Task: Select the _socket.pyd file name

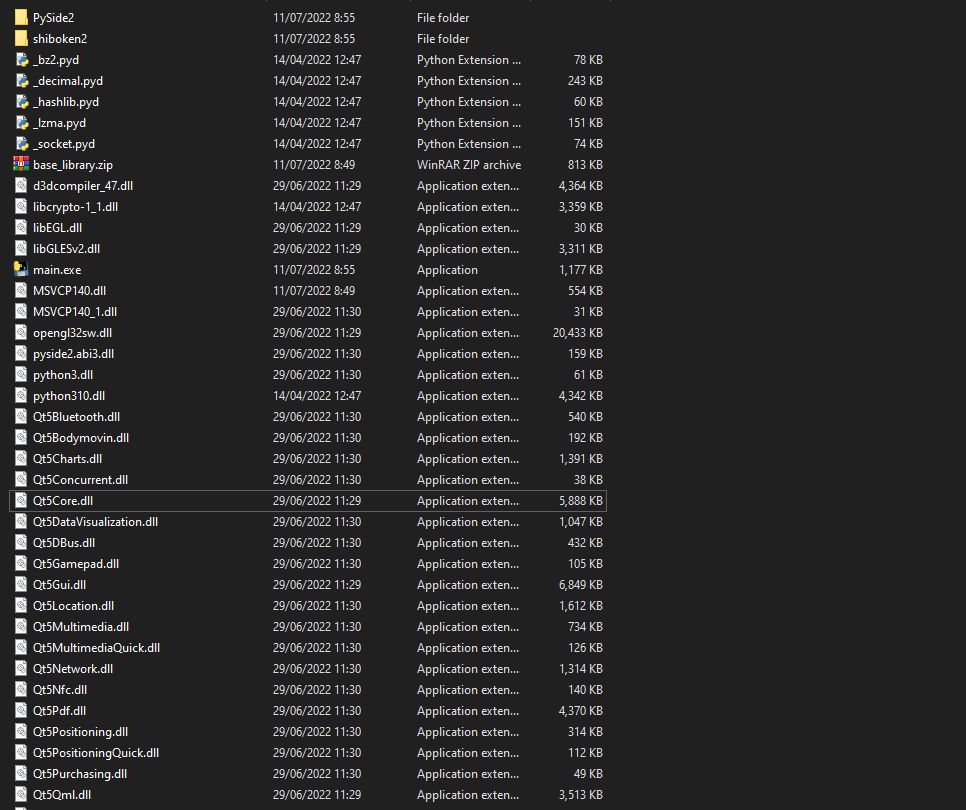Action: click(x=64, y=144)
